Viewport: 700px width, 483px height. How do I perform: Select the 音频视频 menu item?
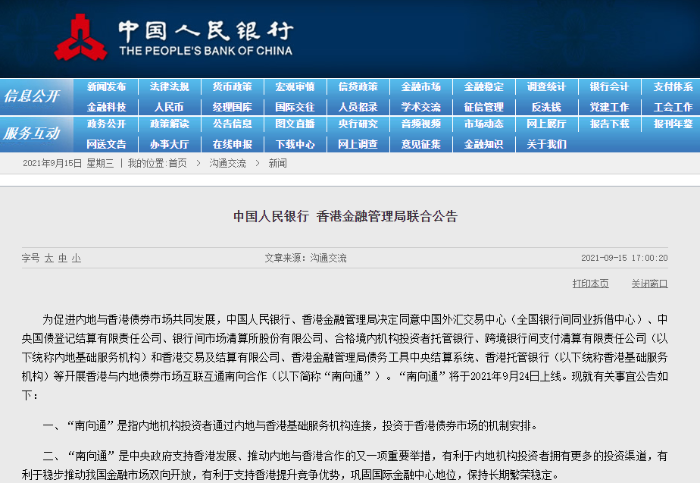(x=421, y=124)
